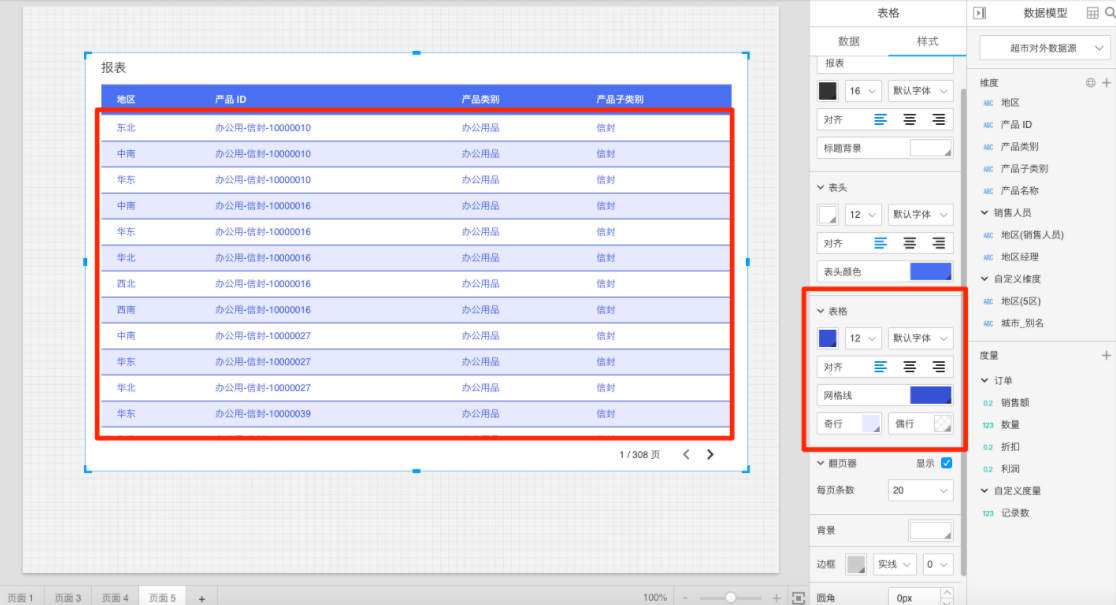The width and height of the screenshot is (1116, 605).
Task: Collapse the 数据模型 panel with the arrow icon
Action: (979, 13)
